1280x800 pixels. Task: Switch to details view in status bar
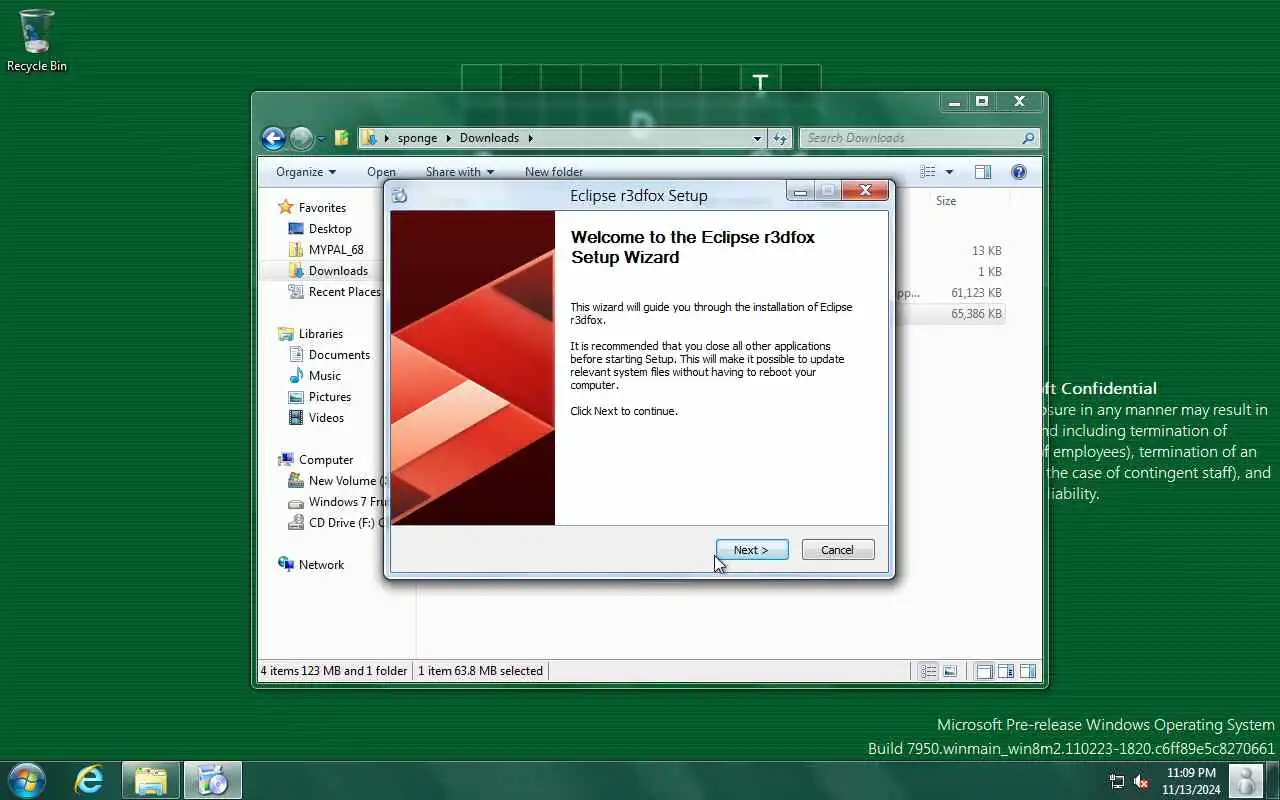pyautogui.click(x=928, y=671)
